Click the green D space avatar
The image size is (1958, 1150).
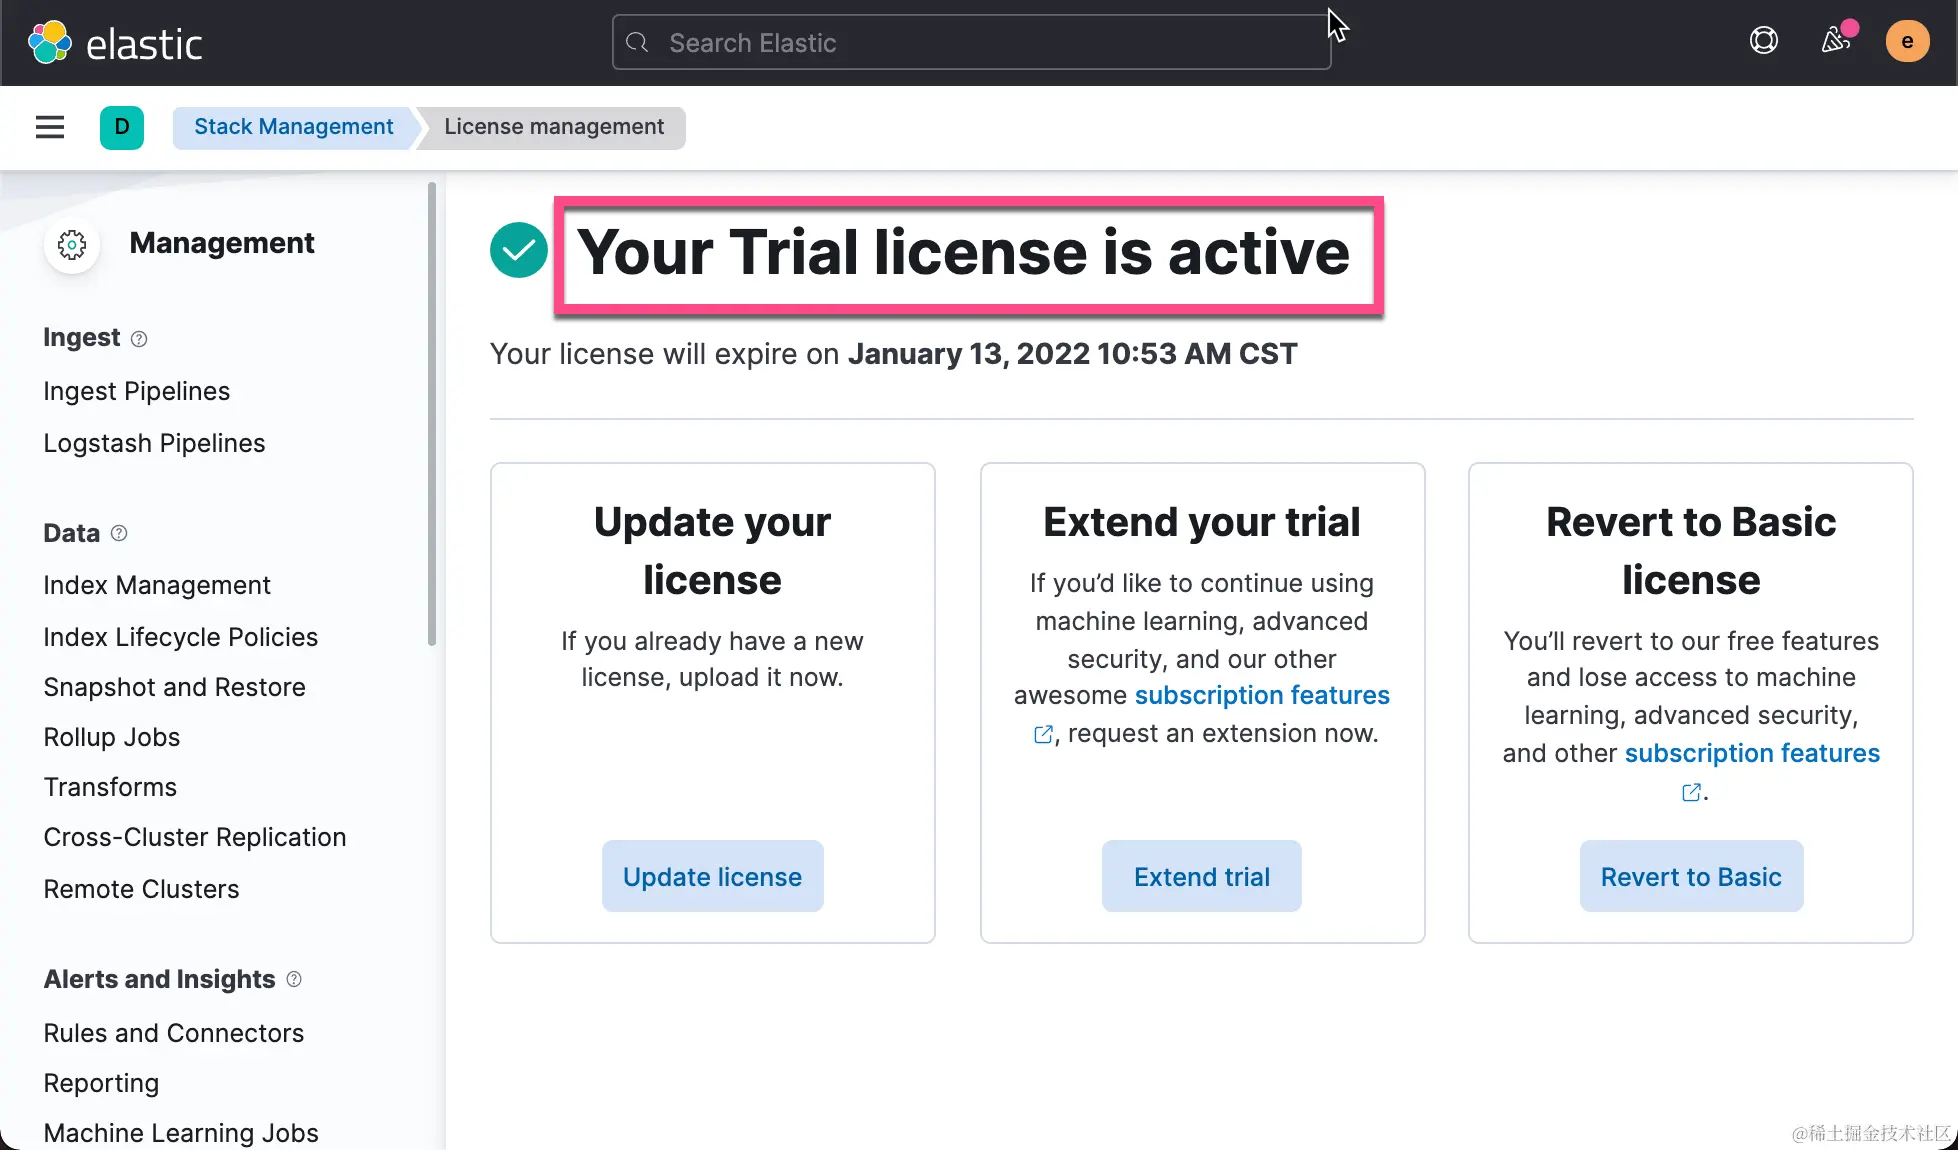tap(122, 127)
